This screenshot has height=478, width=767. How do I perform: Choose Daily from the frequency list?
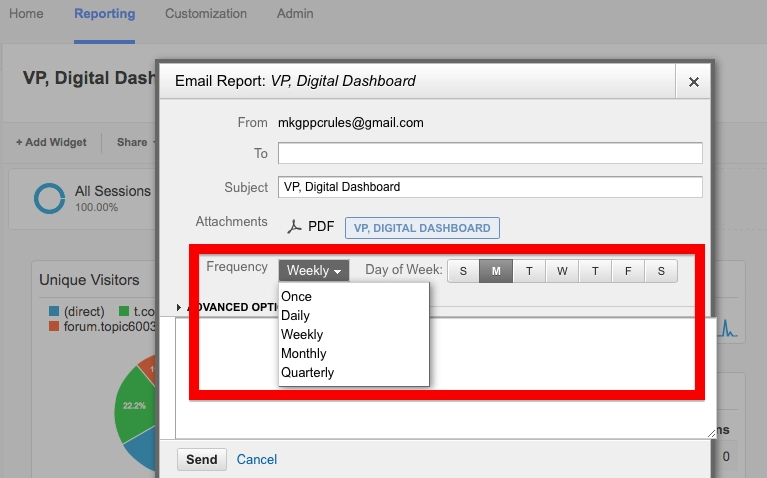point(296,315)
